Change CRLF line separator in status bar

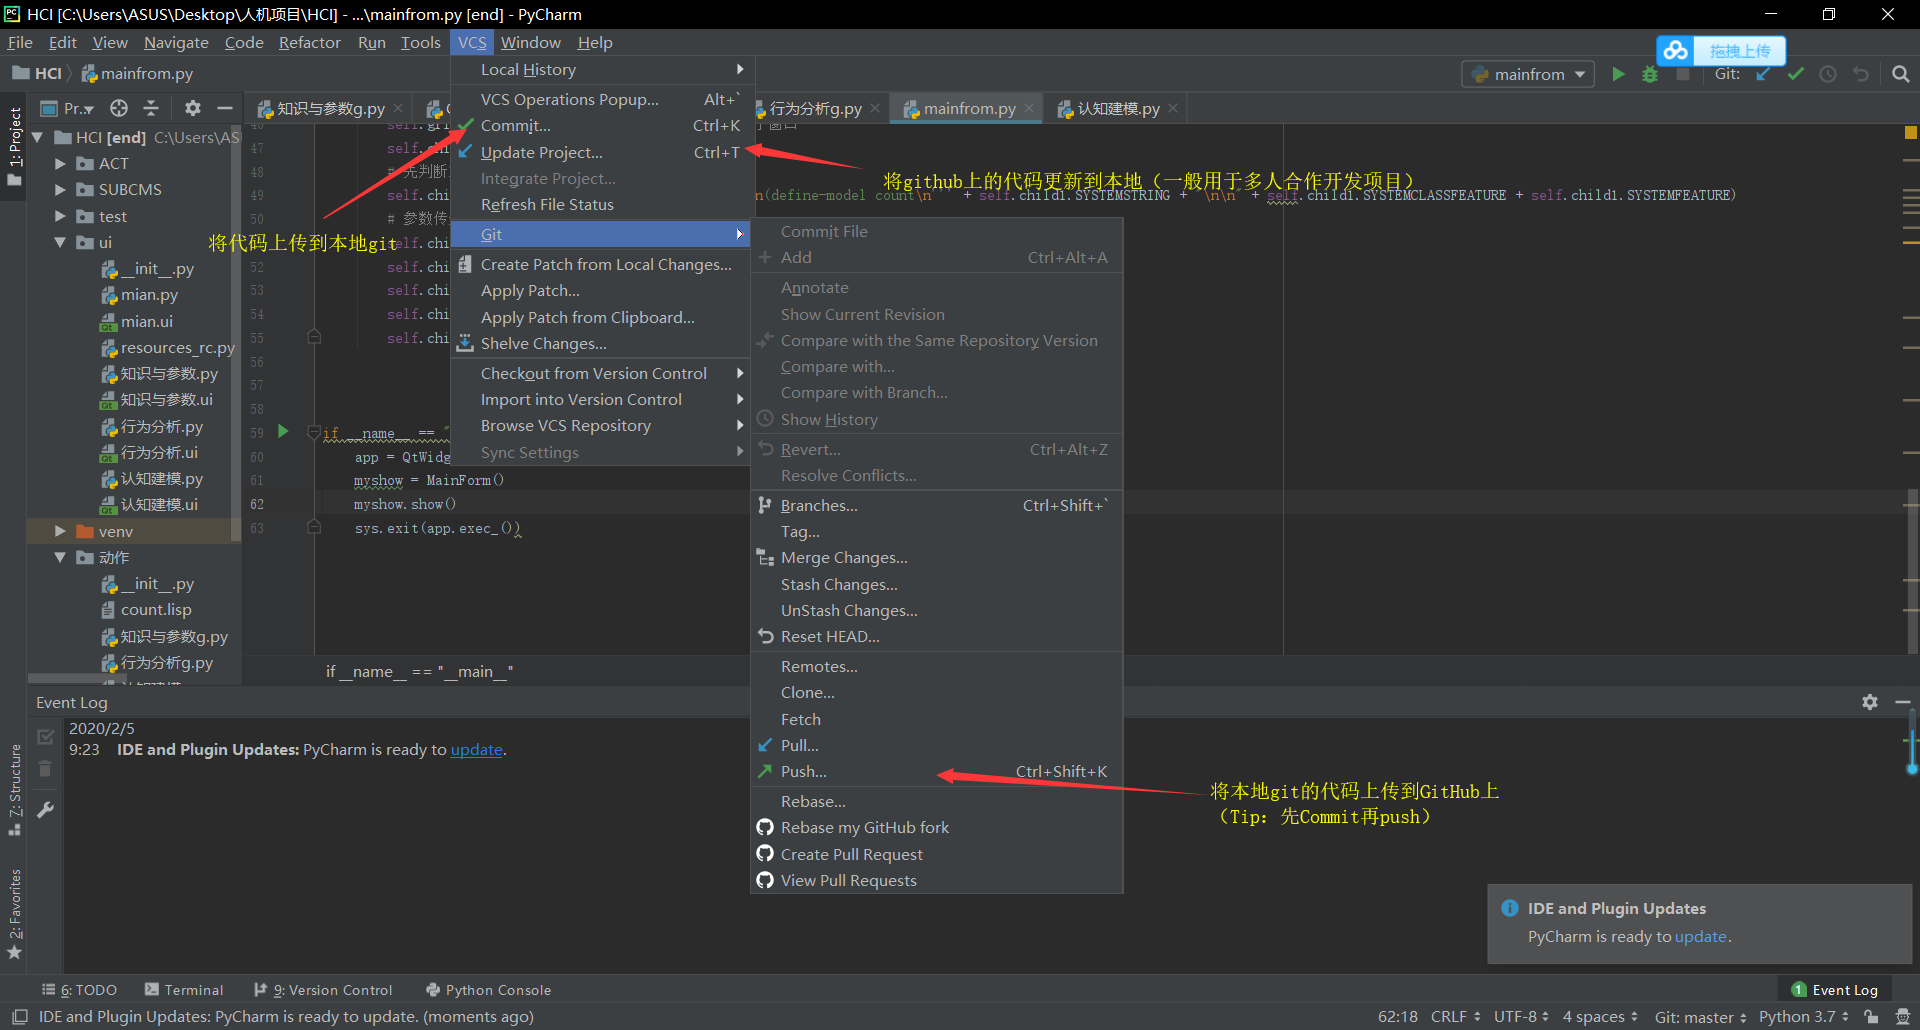point(1455,1017)
